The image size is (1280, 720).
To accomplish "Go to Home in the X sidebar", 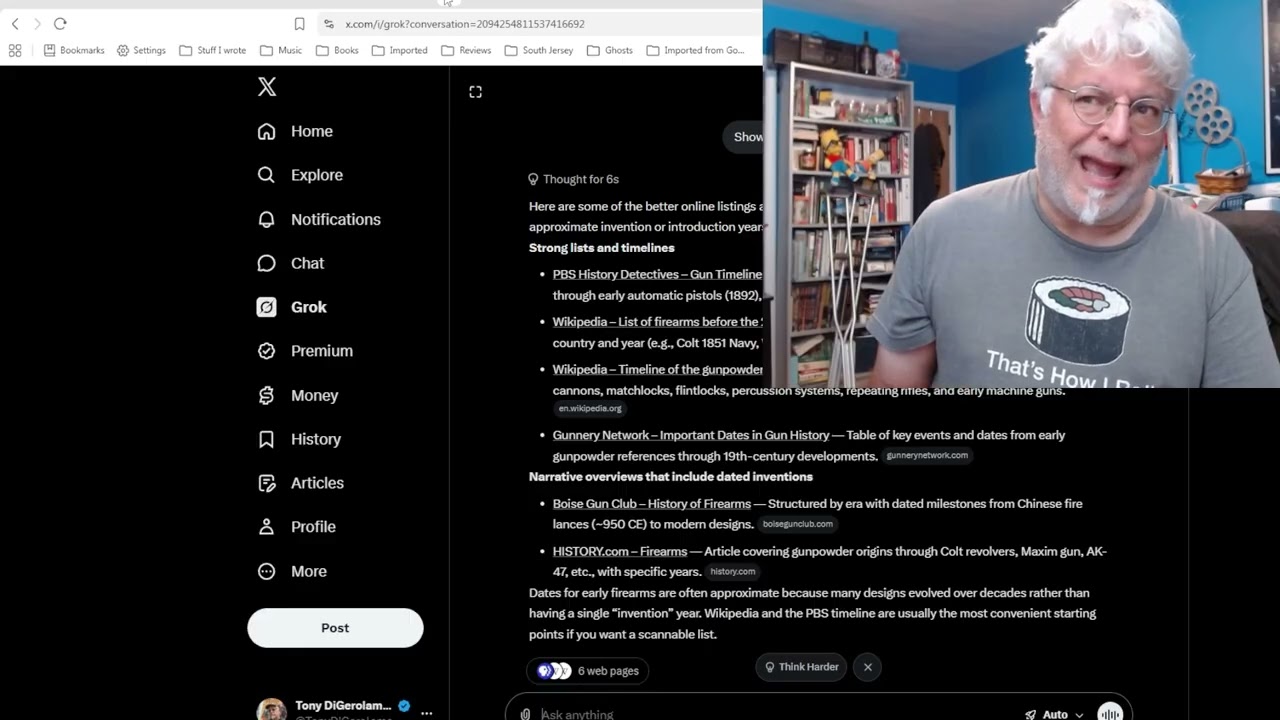I will tap(295, 131).
